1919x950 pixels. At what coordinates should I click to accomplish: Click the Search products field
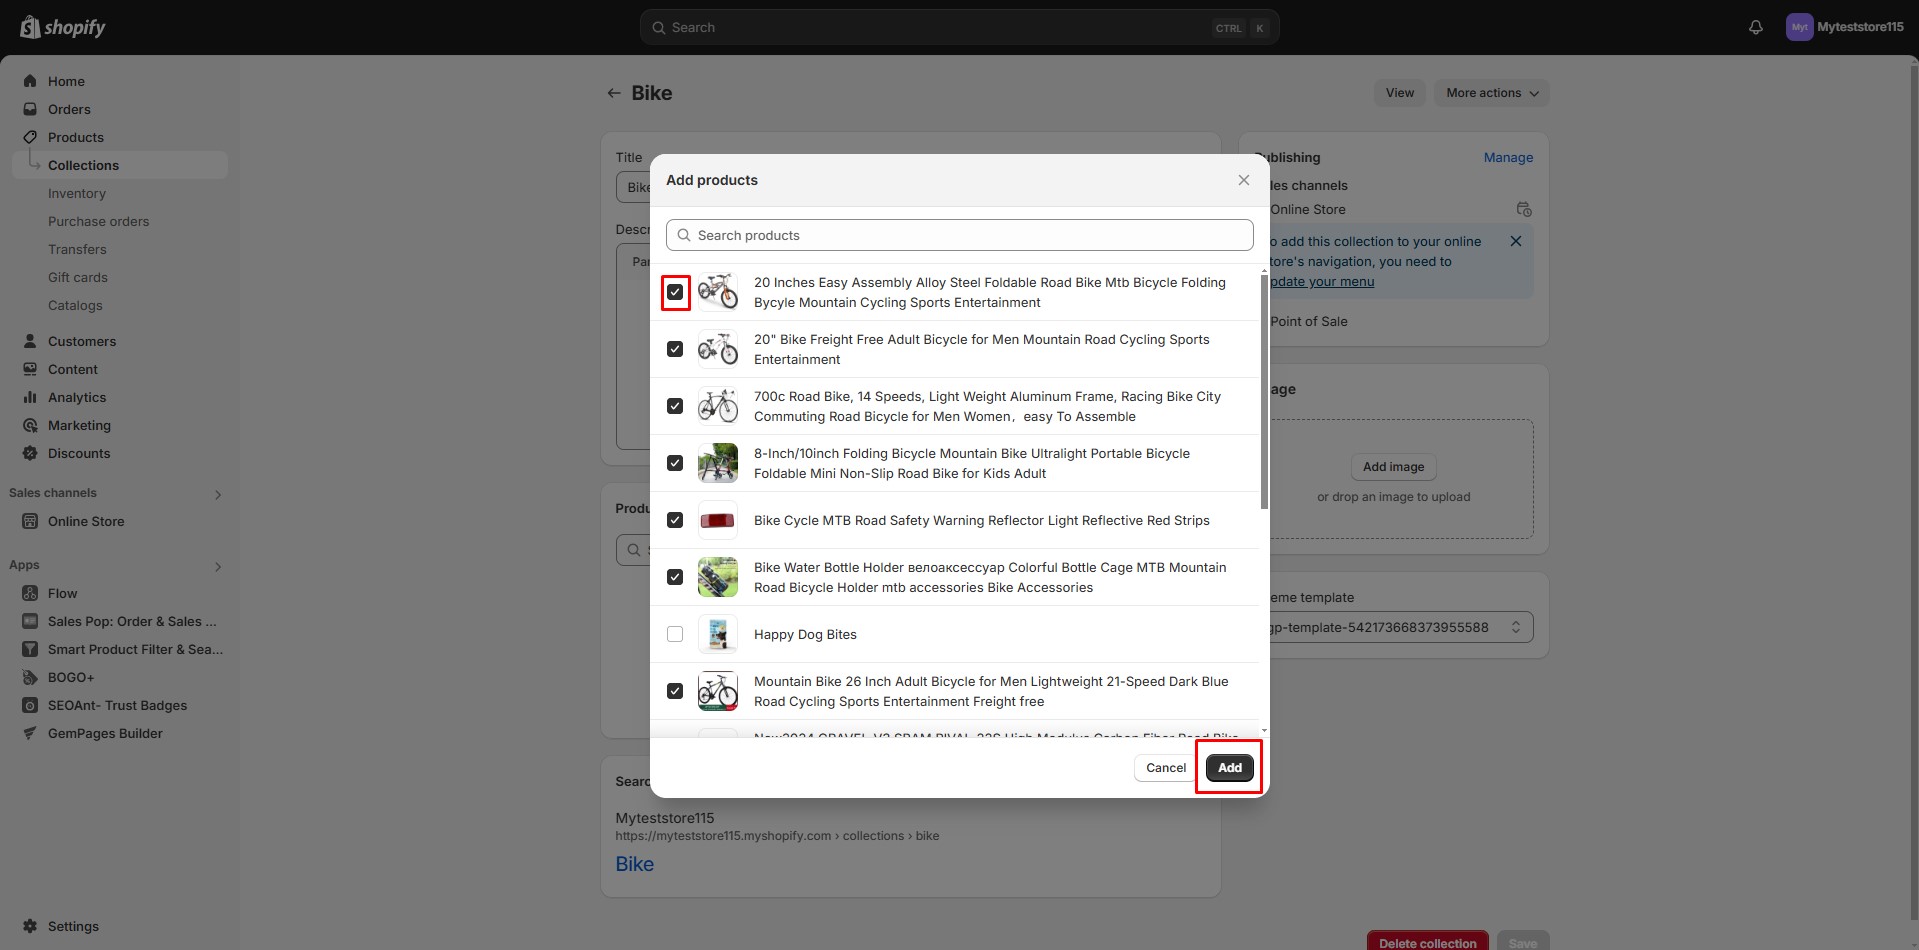960,235
